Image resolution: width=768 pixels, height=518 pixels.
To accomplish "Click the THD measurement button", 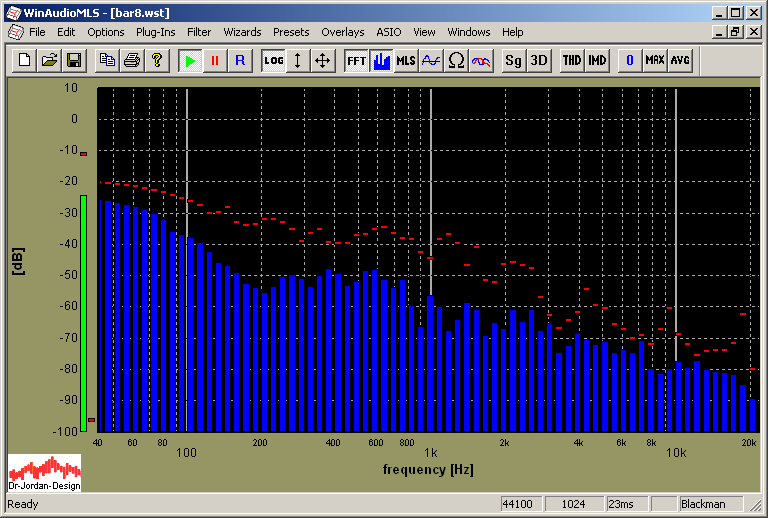I will click(572, 60).
